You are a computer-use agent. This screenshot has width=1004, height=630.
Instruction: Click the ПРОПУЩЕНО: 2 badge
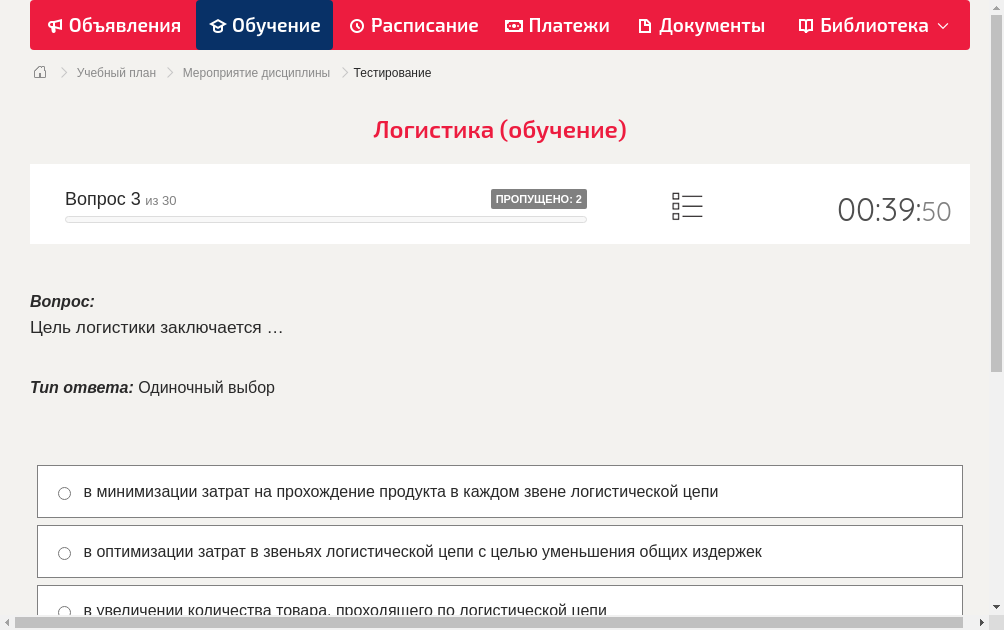point(540,198)
